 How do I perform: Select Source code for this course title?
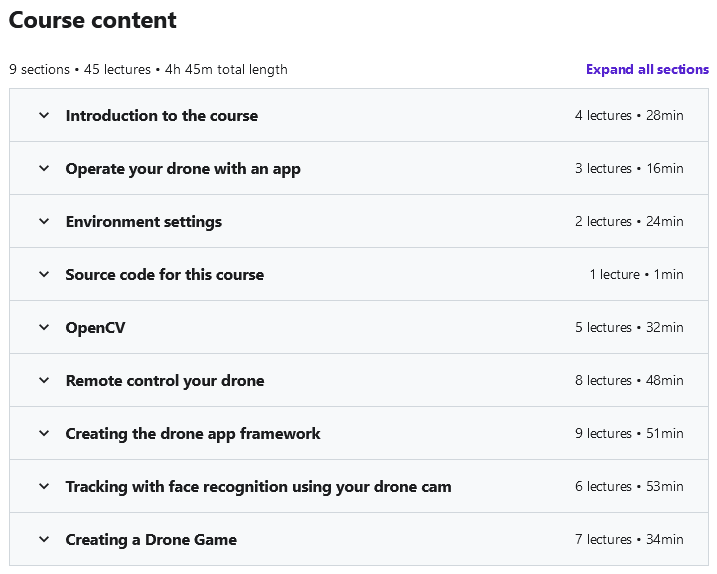[165, 274]
